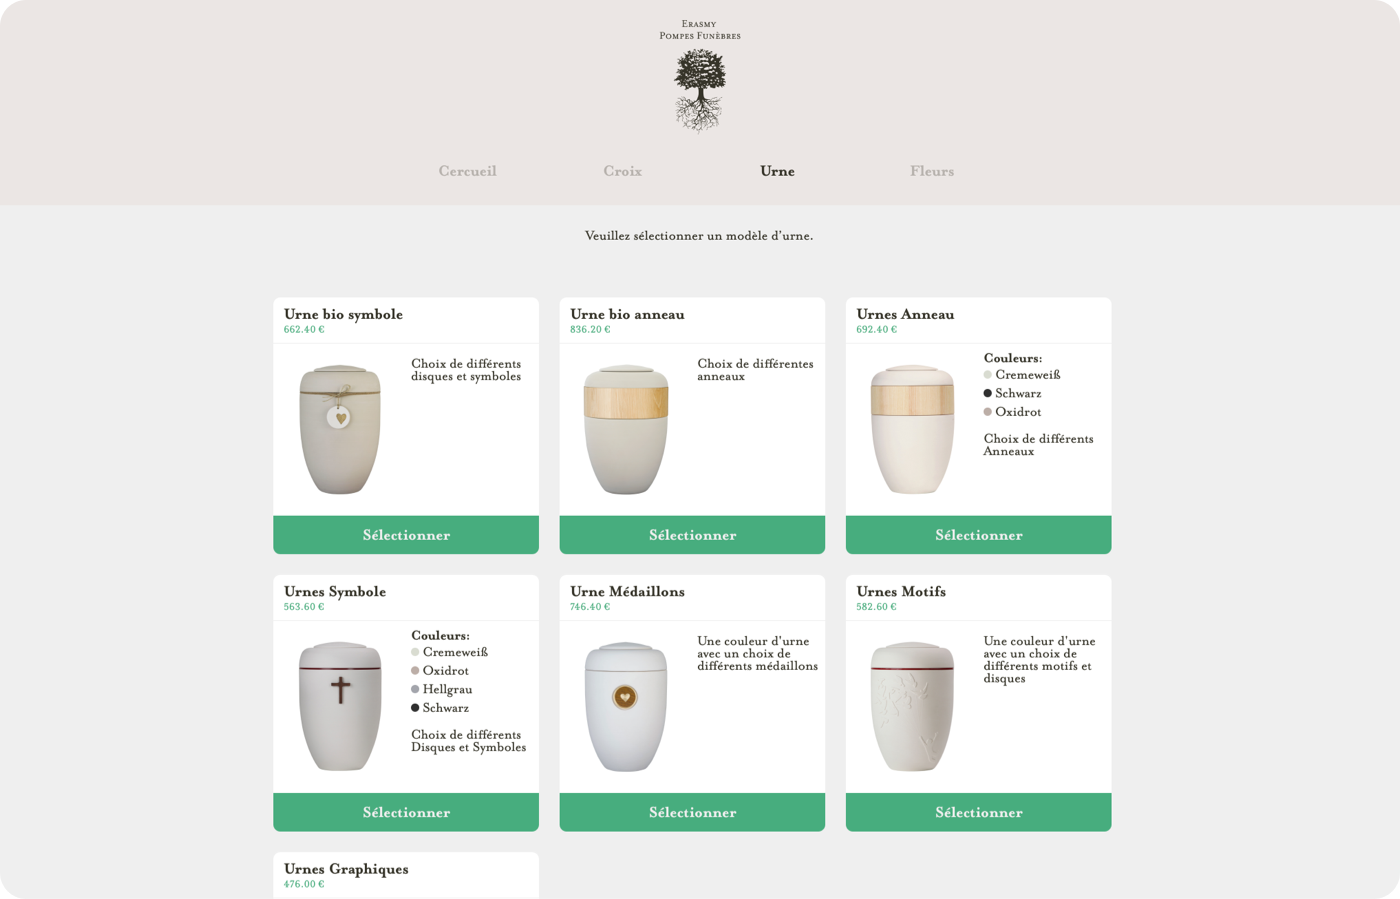
Task: Choose Sélectionner for Urne bio anneau
Action: (692, 535)
